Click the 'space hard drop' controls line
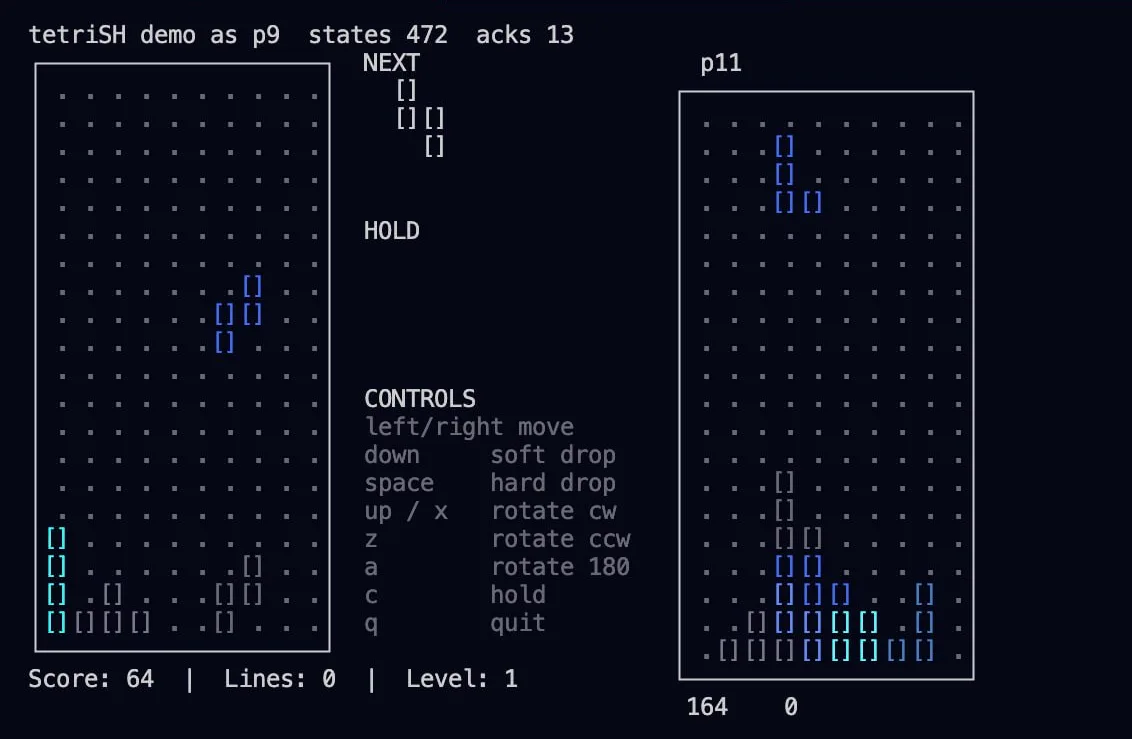Viewport: 1132px width, 739px height. 490,483
